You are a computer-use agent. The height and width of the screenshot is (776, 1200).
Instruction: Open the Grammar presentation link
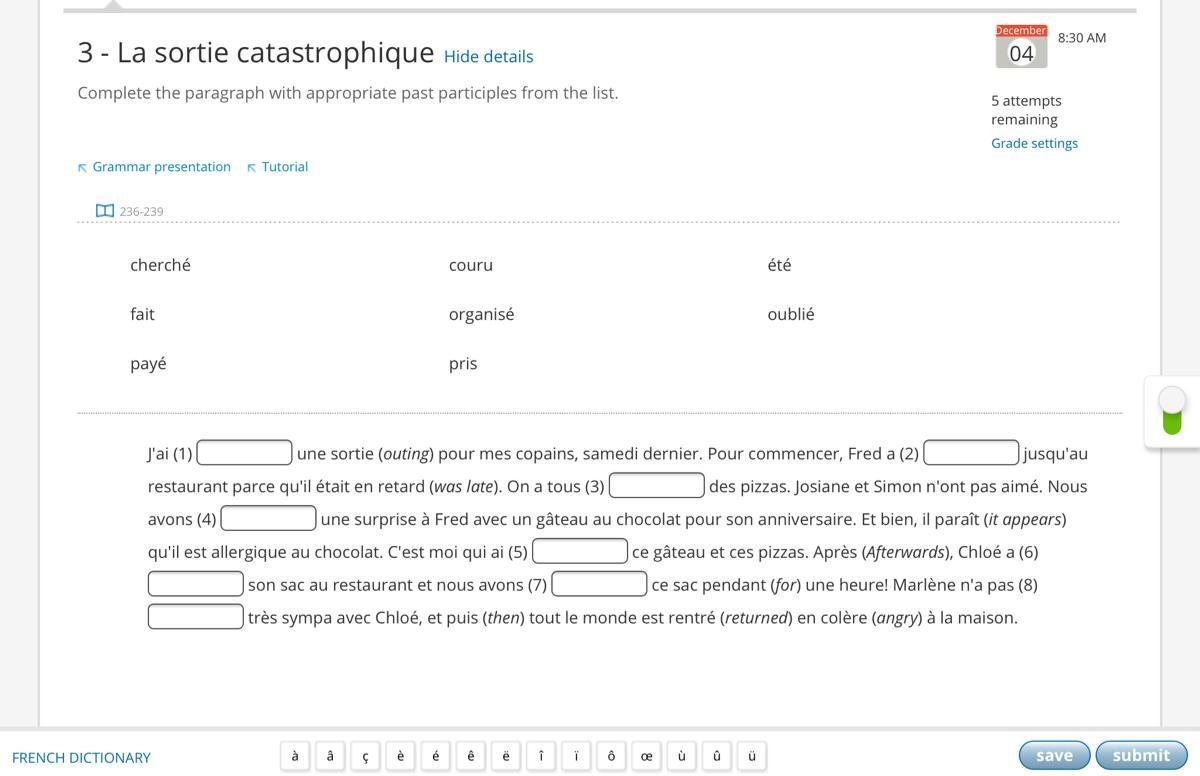[x=161, y=167]
